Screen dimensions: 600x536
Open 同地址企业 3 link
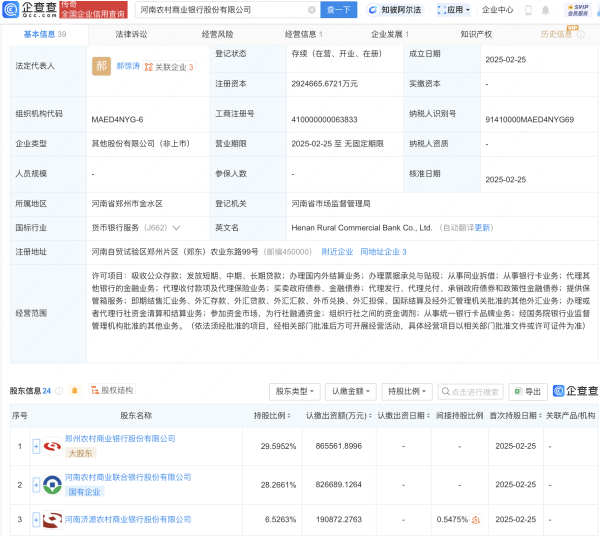pyautogui.click(x=383, y=252)
